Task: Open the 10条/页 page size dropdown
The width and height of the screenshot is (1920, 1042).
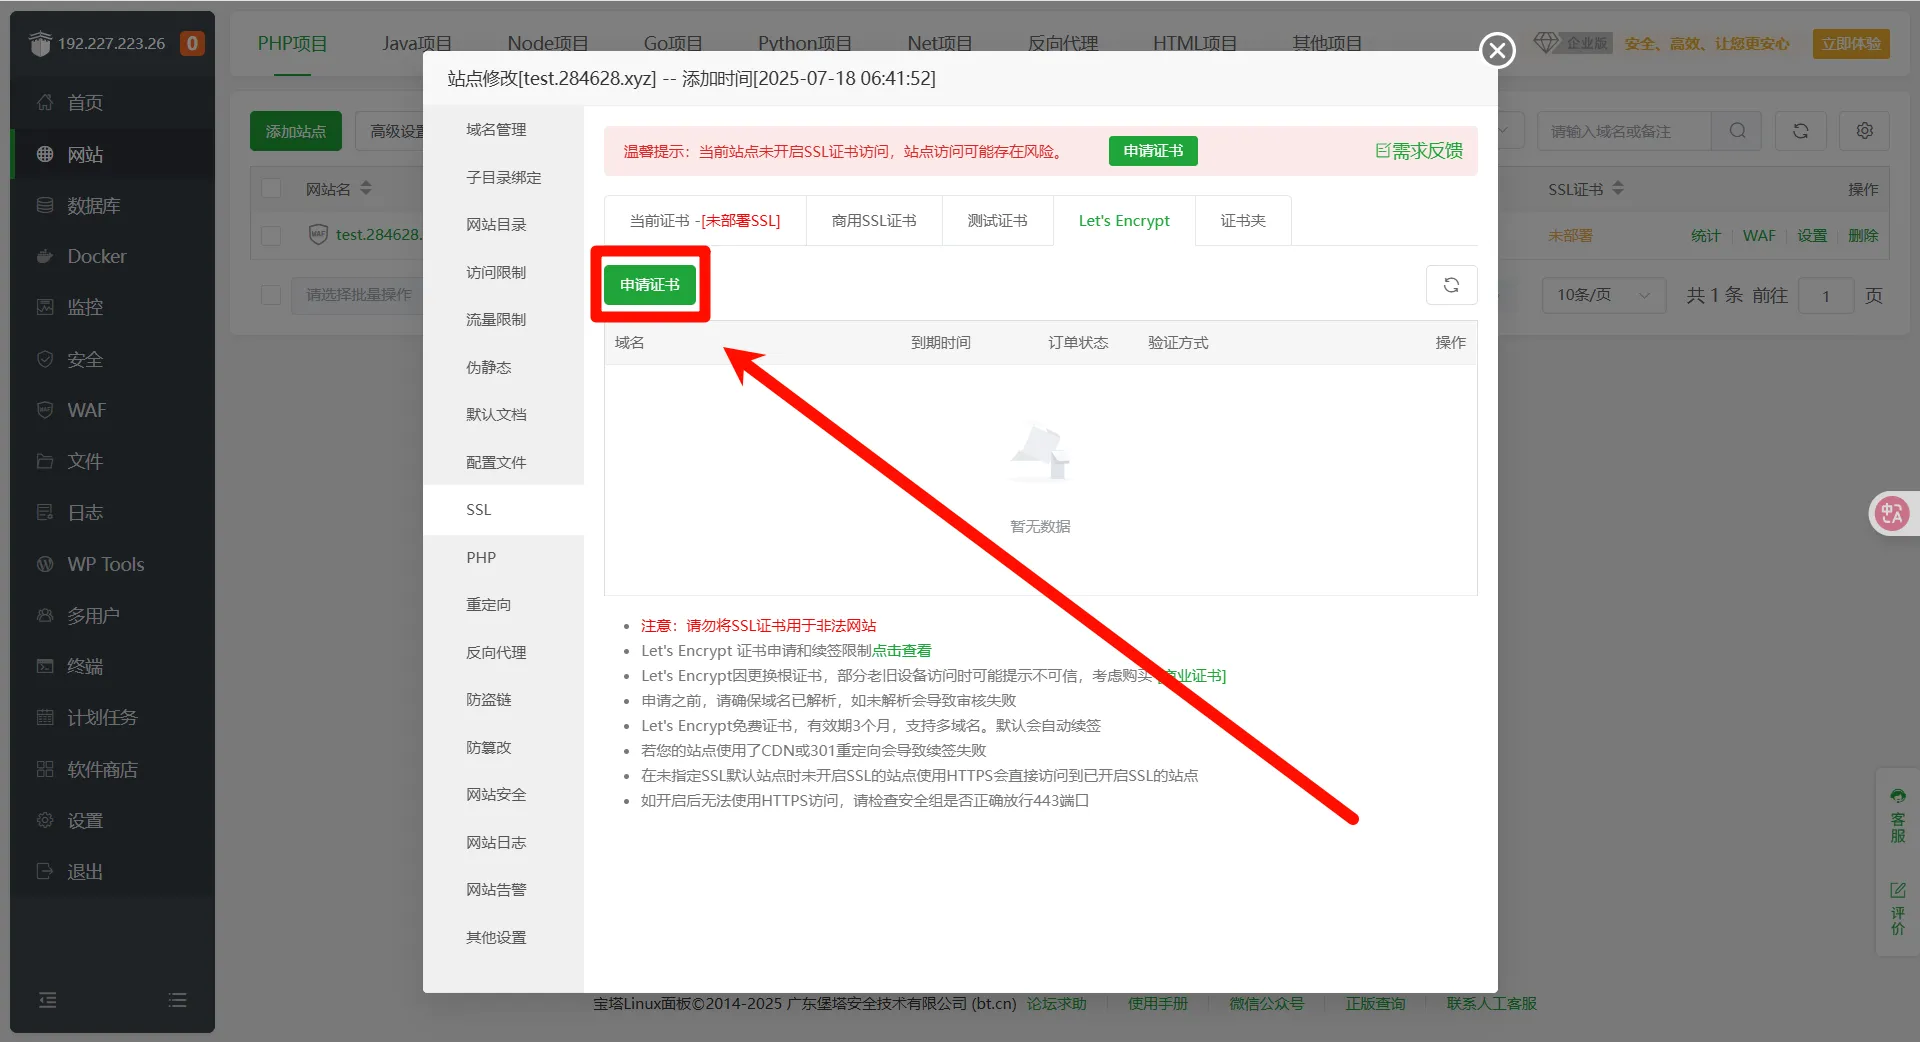Action: (x=1602, y=295)
